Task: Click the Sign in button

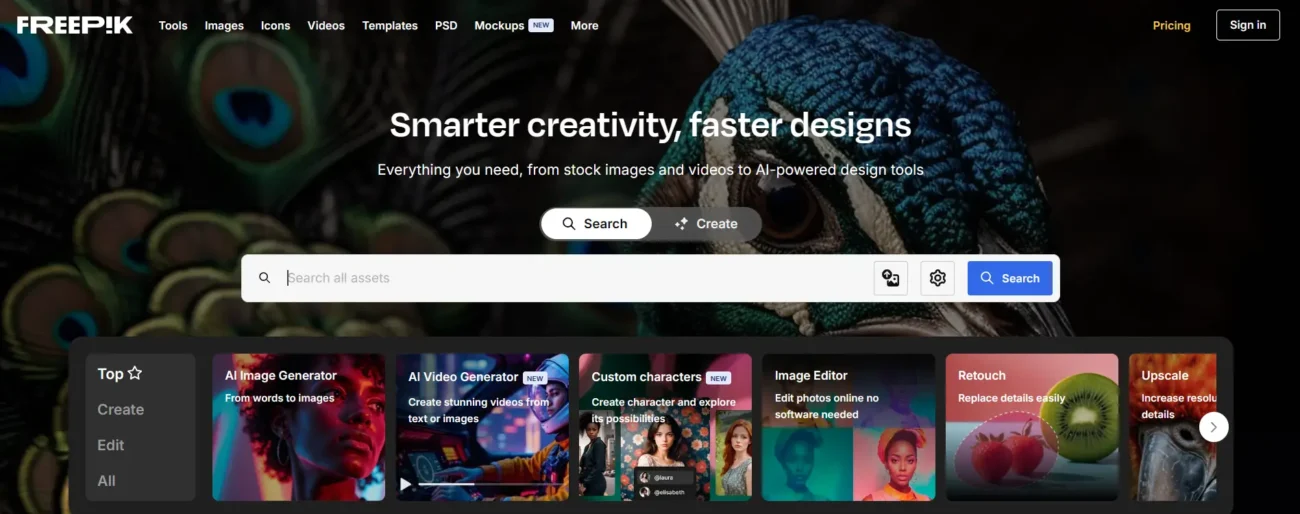Action: 1248,25
